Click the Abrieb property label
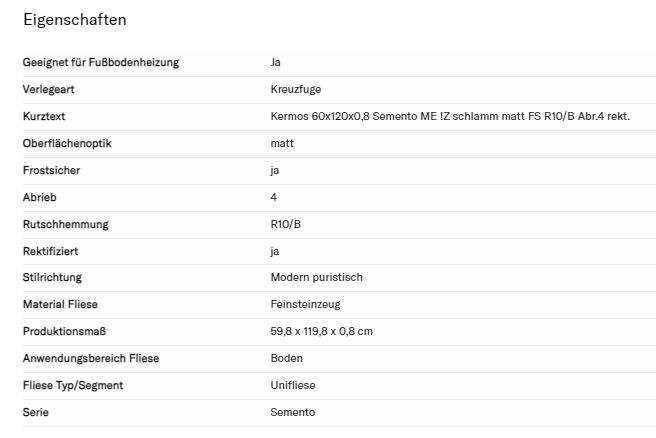 click(x=39, y=198)
